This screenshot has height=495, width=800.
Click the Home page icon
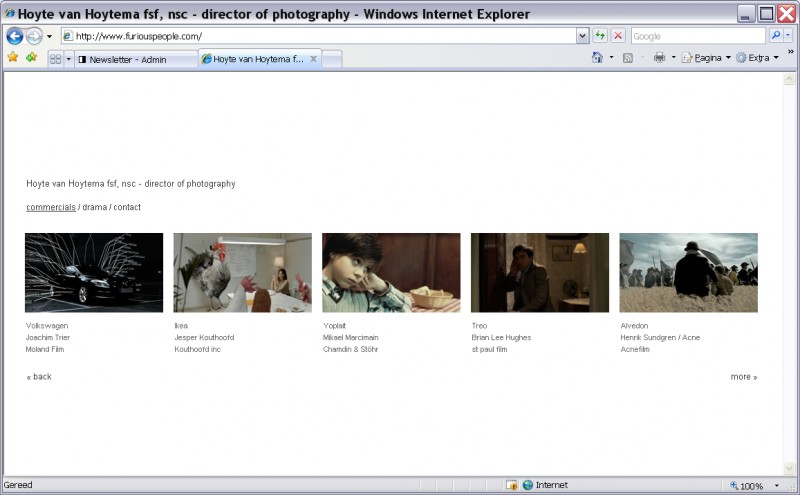tap(597, 58)
